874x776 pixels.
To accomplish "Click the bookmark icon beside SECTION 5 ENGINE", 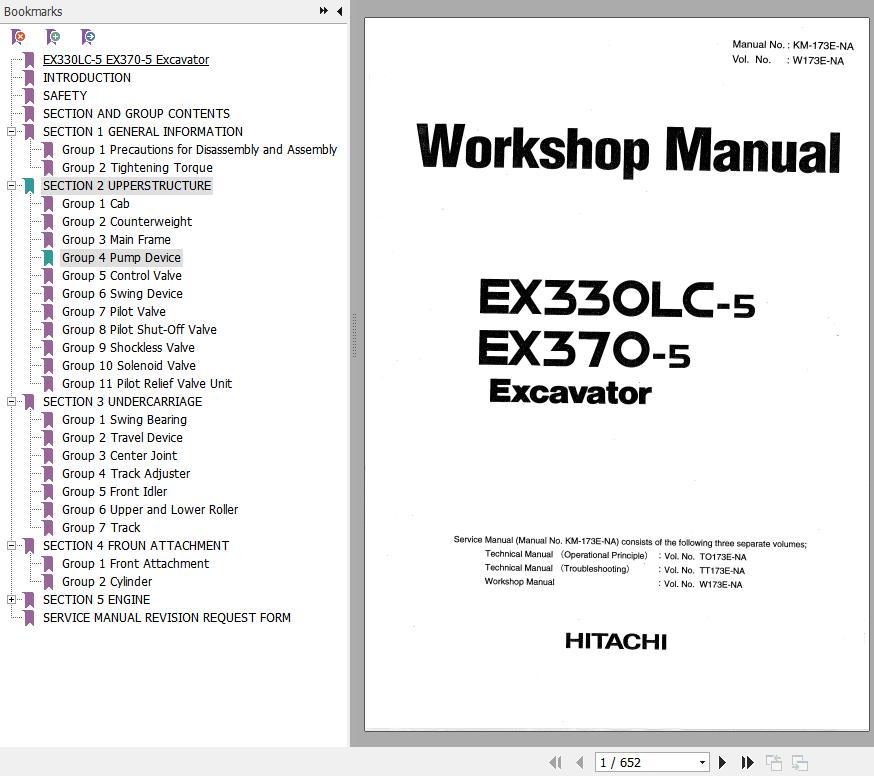I will (x=30, y=599).
